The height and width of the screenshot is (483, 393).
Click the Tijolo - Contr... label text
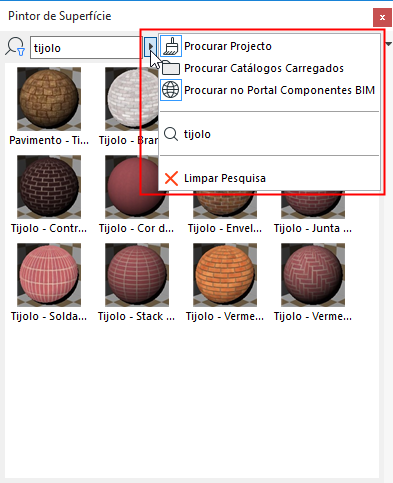point(49,228)
